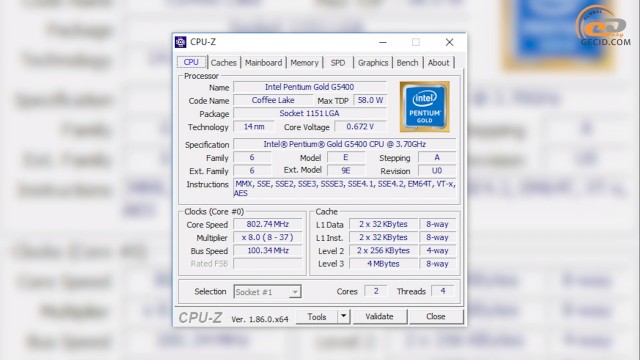Viewport: 640px width, 360px height.
Task: Open the About tab
Action: tap(438, 63)
